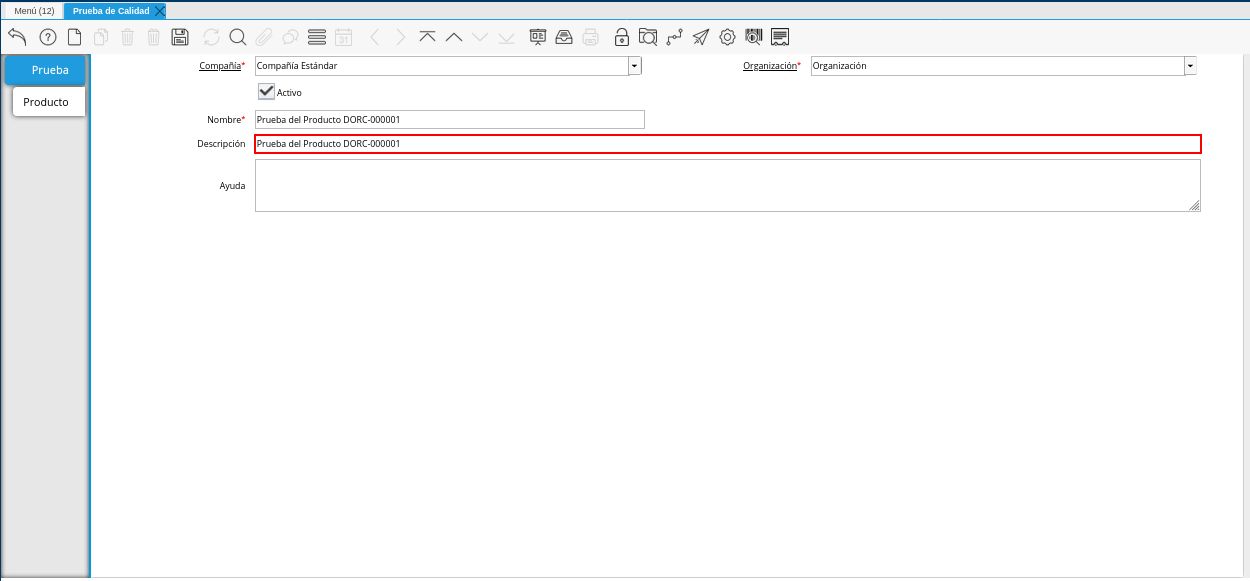Click the Copy record icon
Screen dimensions: 1250x581
pos(101,37)
